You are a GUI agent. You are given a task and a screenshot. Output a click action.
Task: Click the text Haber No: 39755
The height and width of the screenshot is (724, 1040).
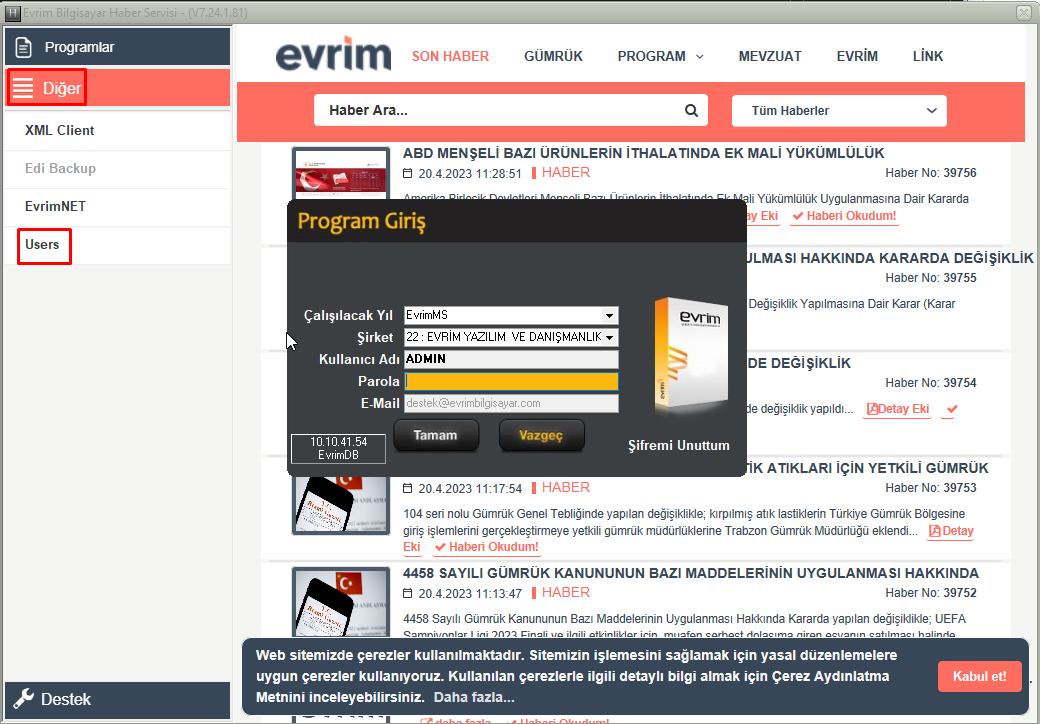(x=931, y=278)
